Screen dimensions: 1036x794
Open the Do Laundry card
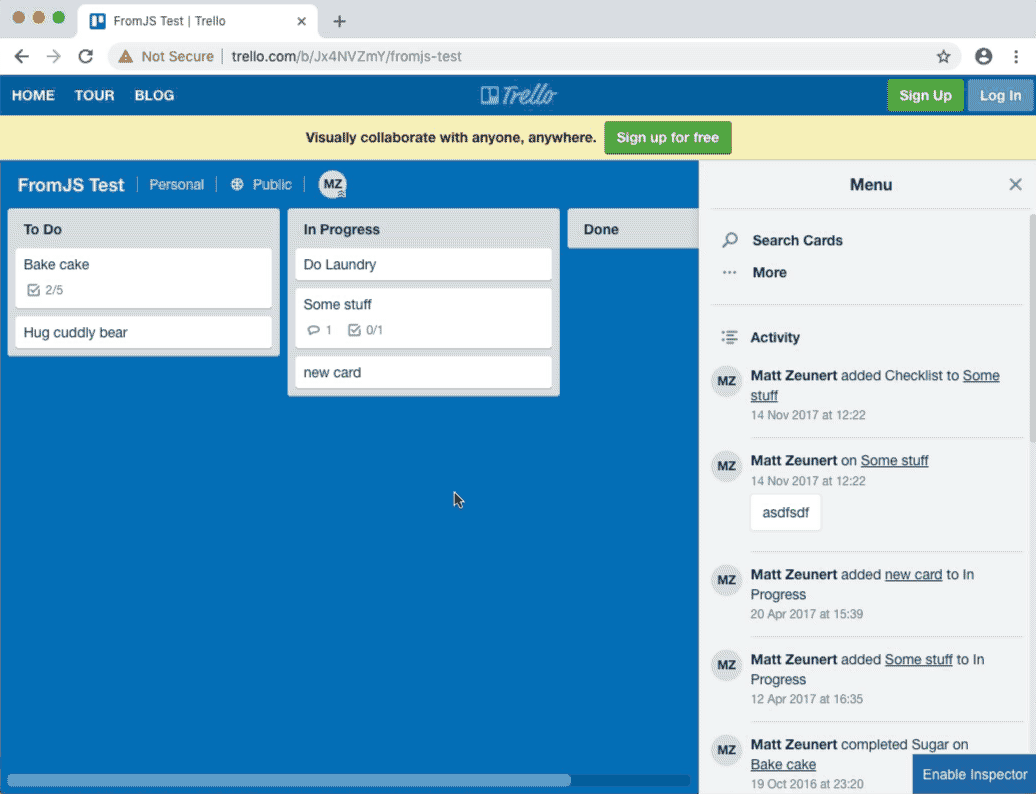pos(424,264)
